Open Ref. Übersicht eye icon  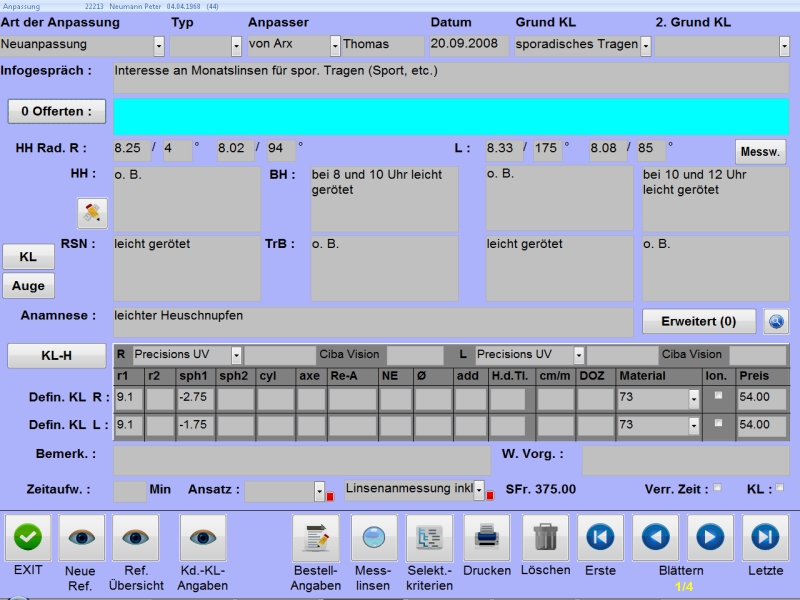click(x=136, y=537)
